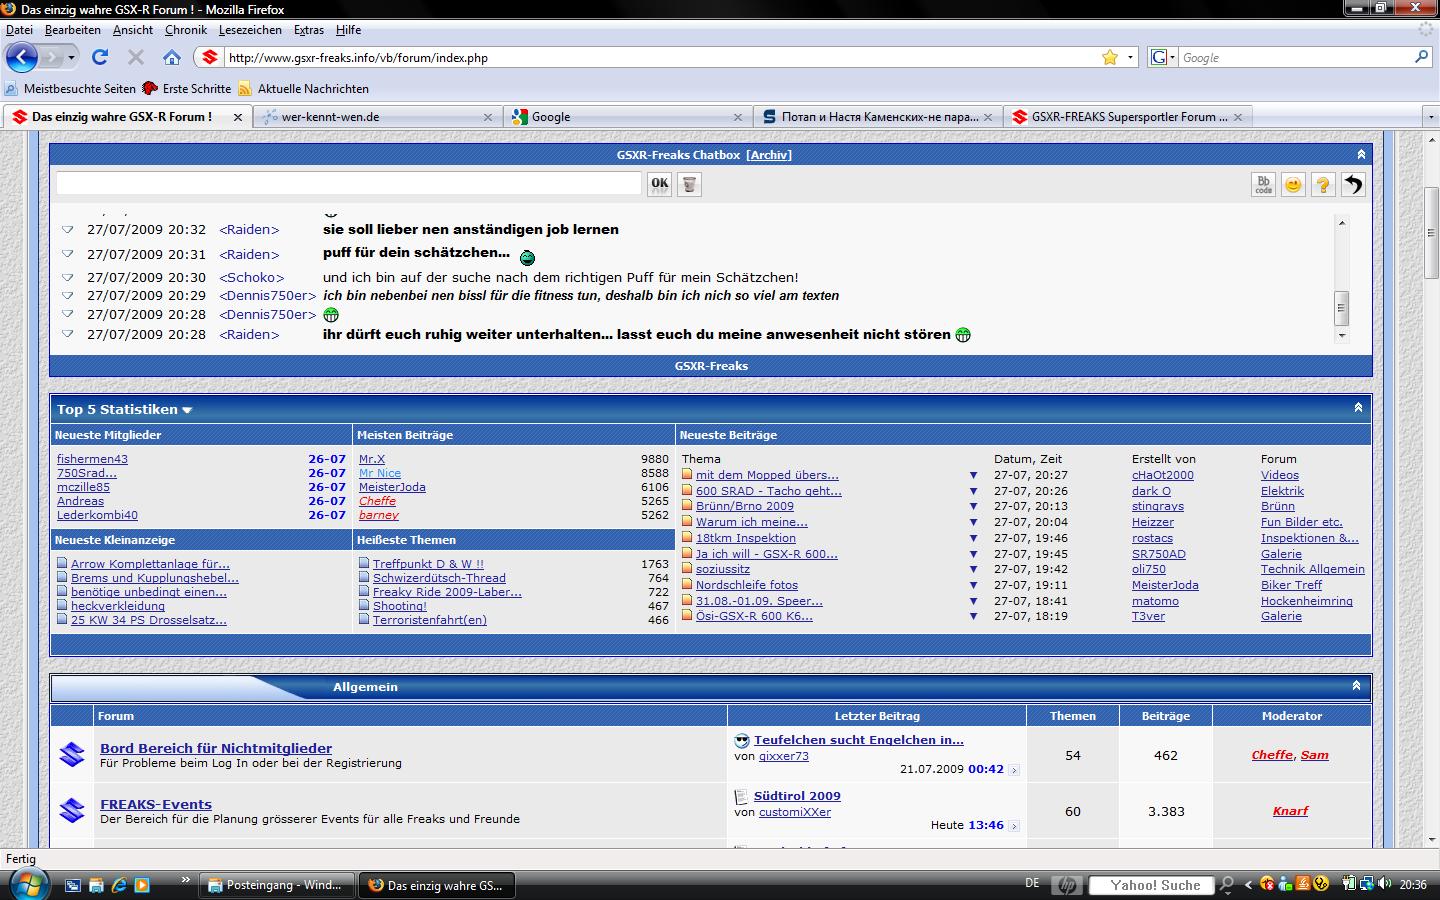Click the OK button in the chatbox
Screen dimensions: 1440x900
coord(659,183)
